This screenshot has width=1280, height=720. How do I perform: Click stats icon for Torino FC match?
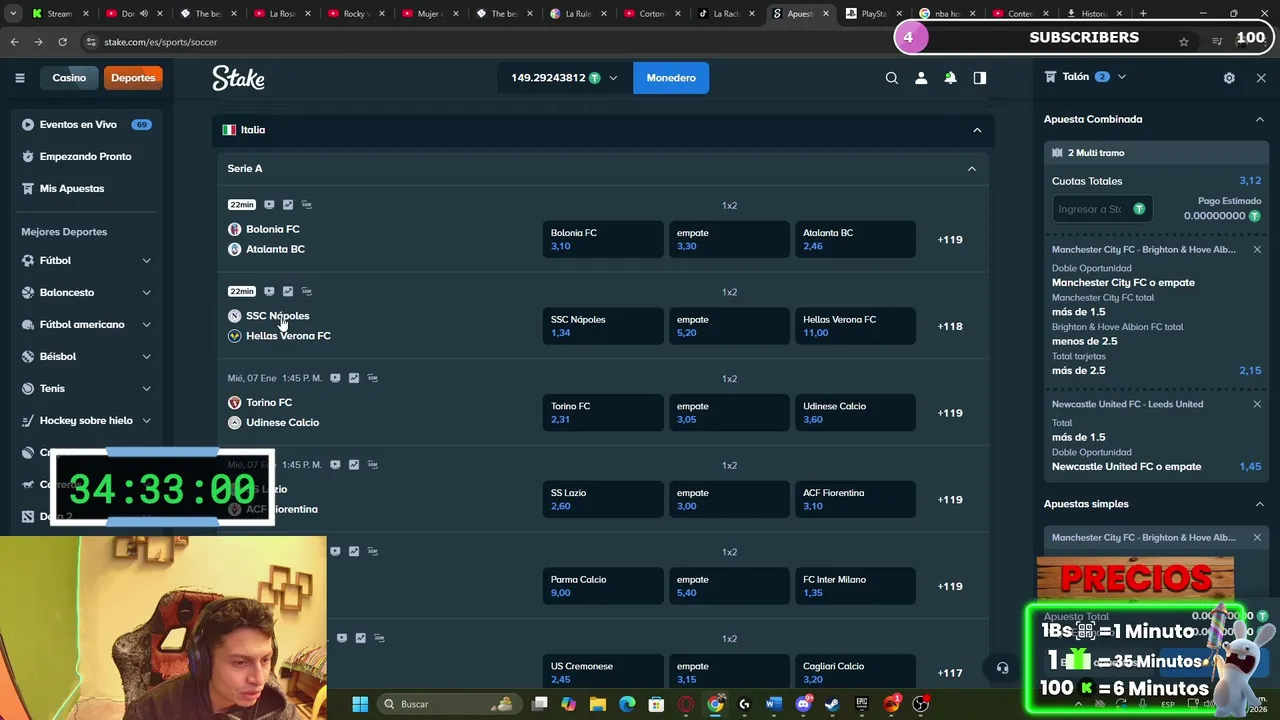[x=354, y=379]
